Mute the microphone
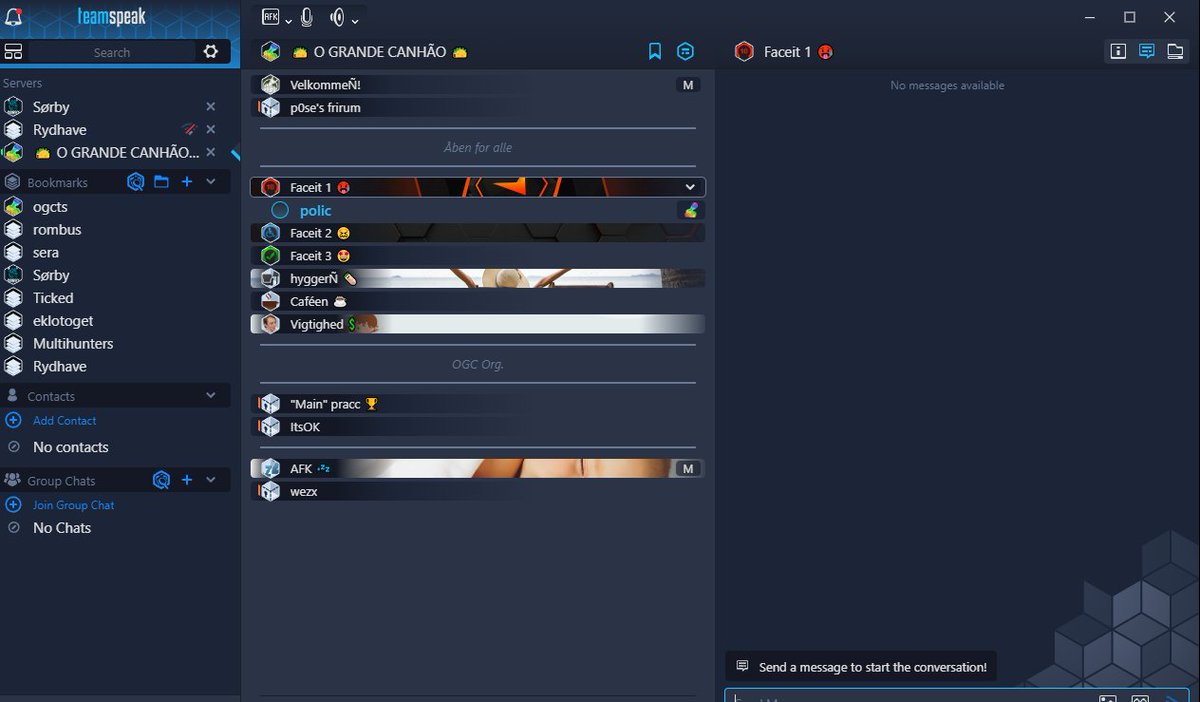 pyautogui.click(x=307, y=17)
